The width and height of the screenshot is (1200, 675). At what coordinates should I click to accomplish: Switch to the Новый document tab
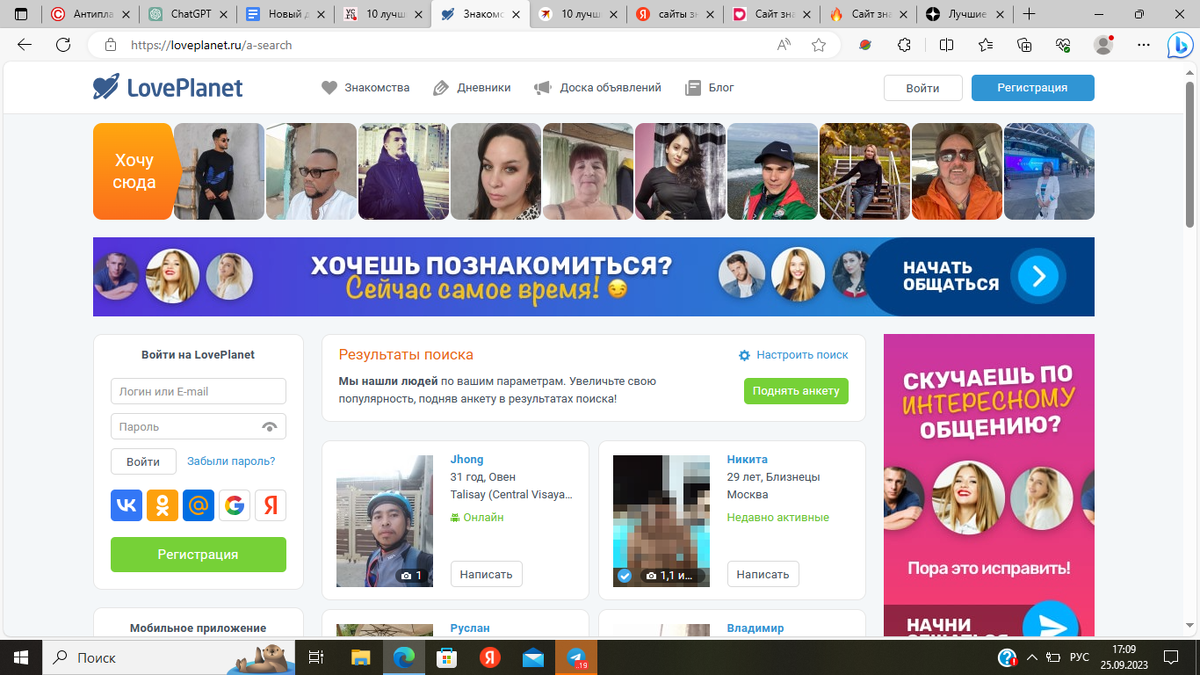[x=285, y=14]
